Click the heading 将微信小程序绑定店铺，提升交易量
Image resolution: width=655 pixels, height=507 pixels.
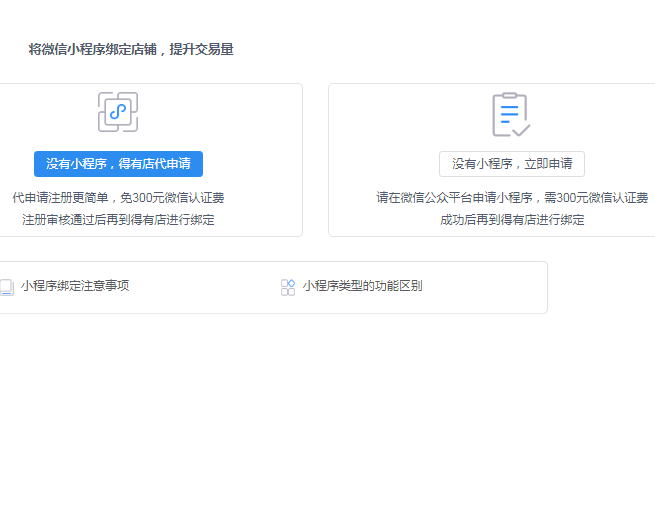[x=131, y=49]
